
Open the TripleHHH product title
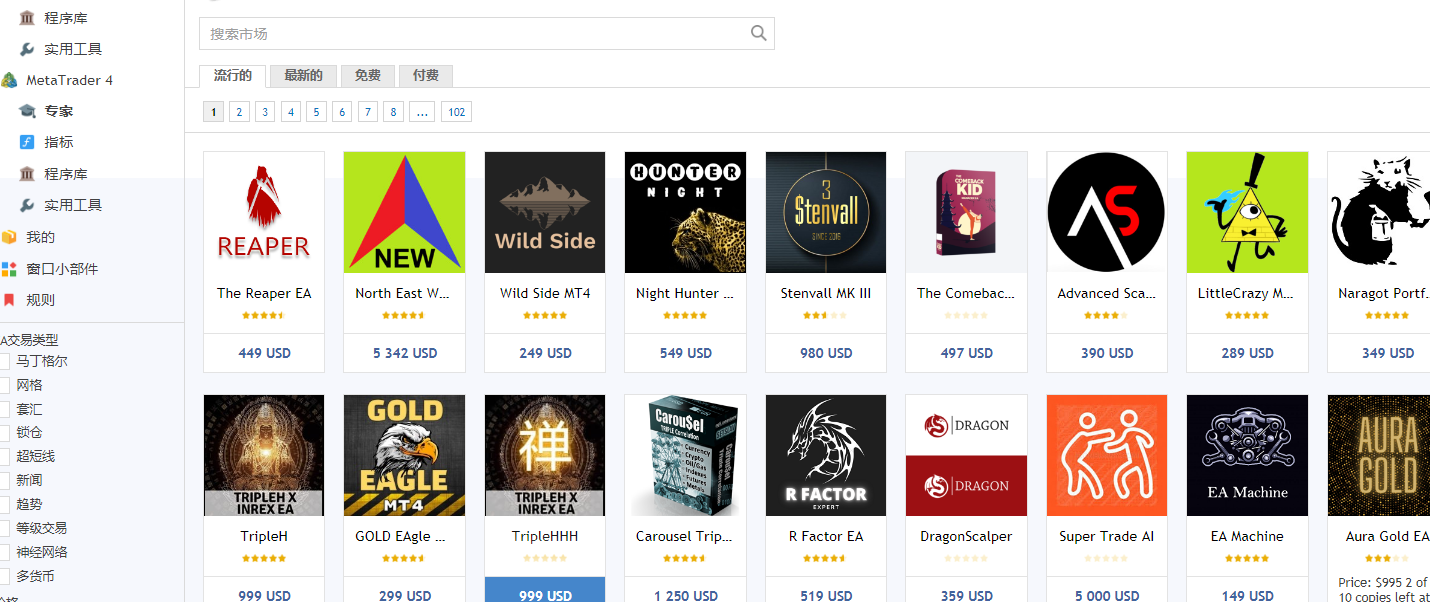[x=545, y=536]
